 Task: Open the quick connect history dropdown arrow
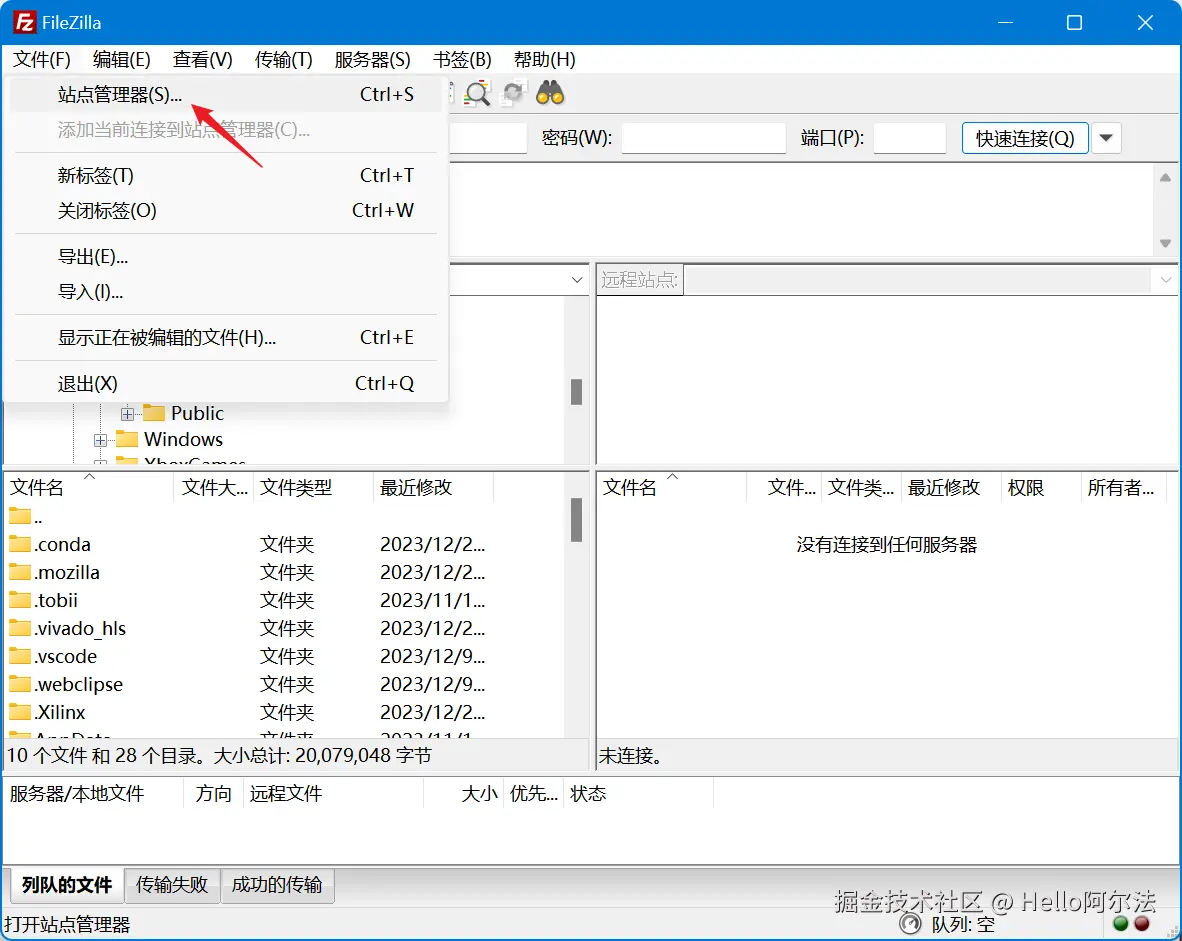(x=1106, y=138)
